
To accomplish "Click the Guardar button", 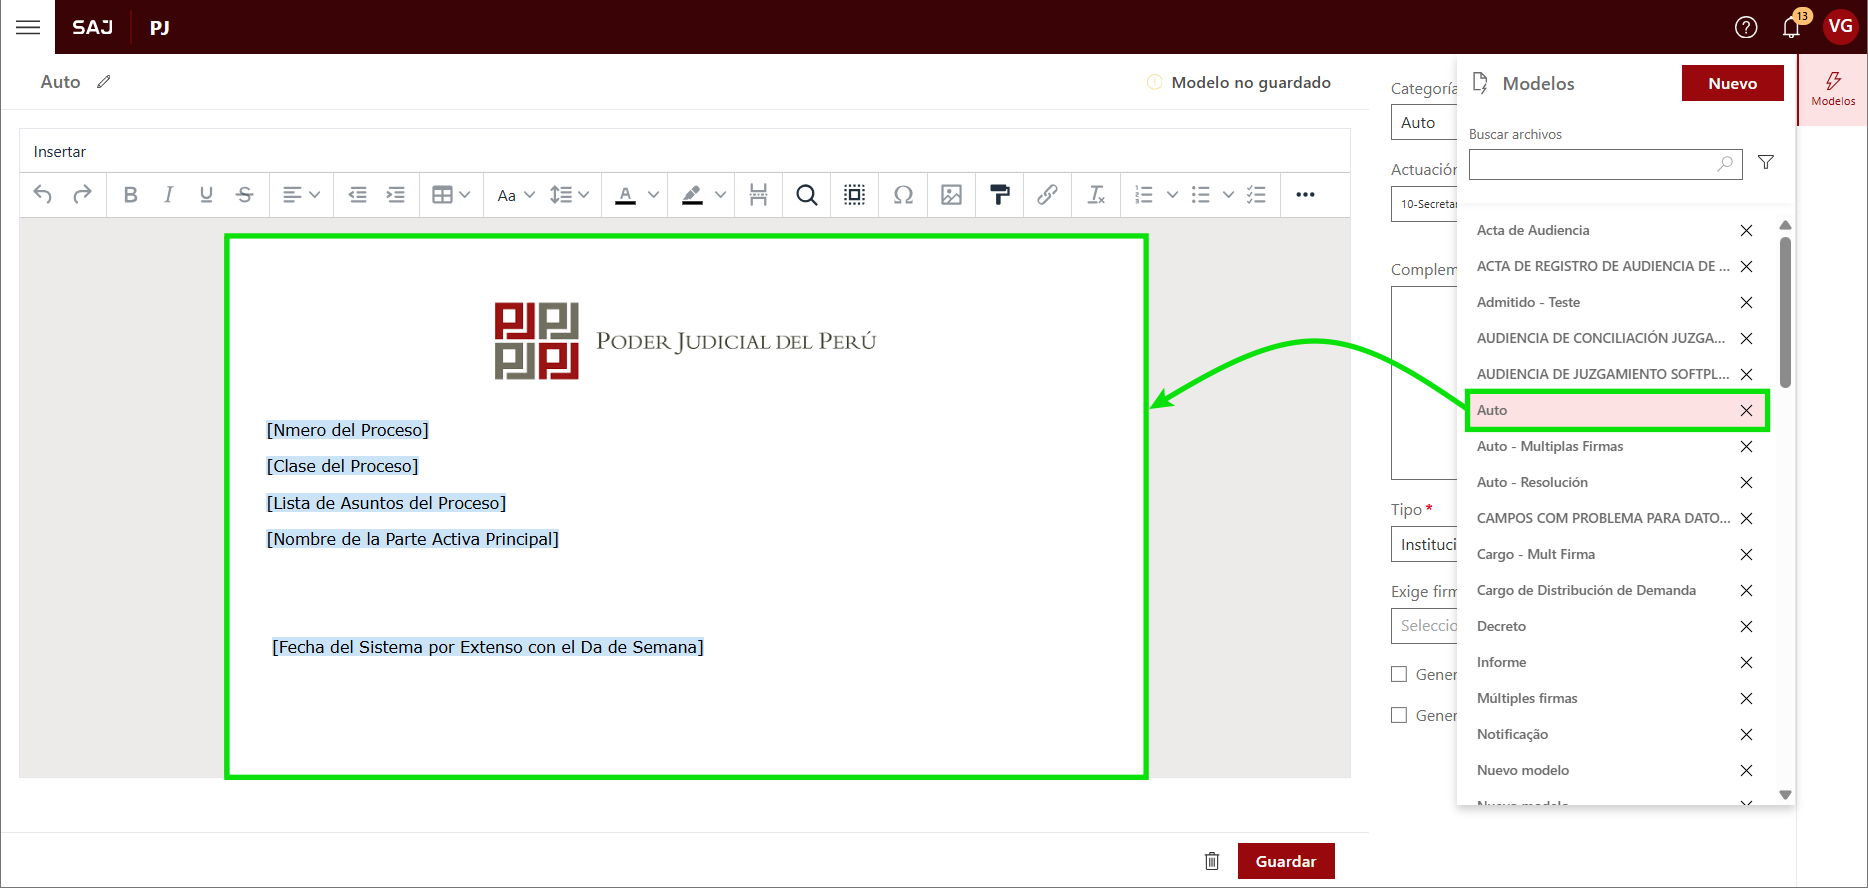I will (1285, 861).
